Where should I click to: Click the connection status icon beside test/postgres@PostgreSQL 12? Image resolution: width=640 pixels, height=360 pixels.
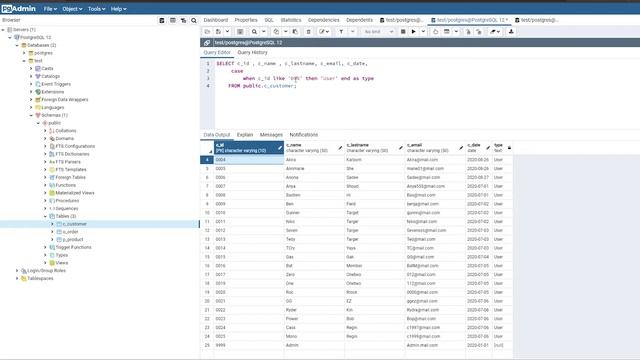click(207, 42)
